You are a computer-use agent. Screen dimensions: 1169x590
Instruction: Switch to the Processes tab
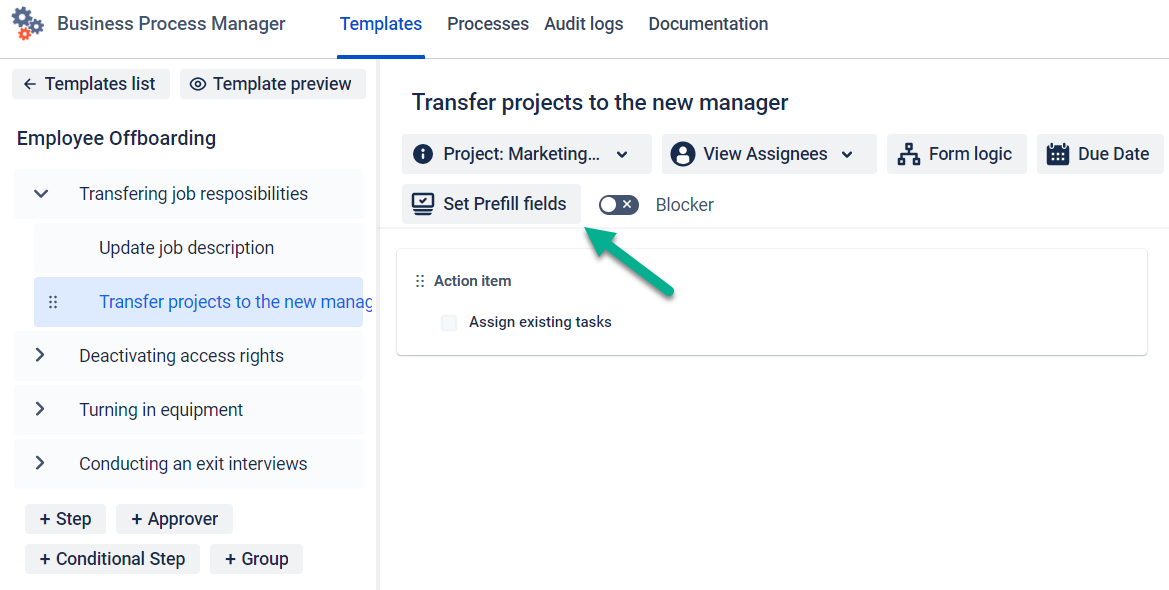tap(488, 24)
